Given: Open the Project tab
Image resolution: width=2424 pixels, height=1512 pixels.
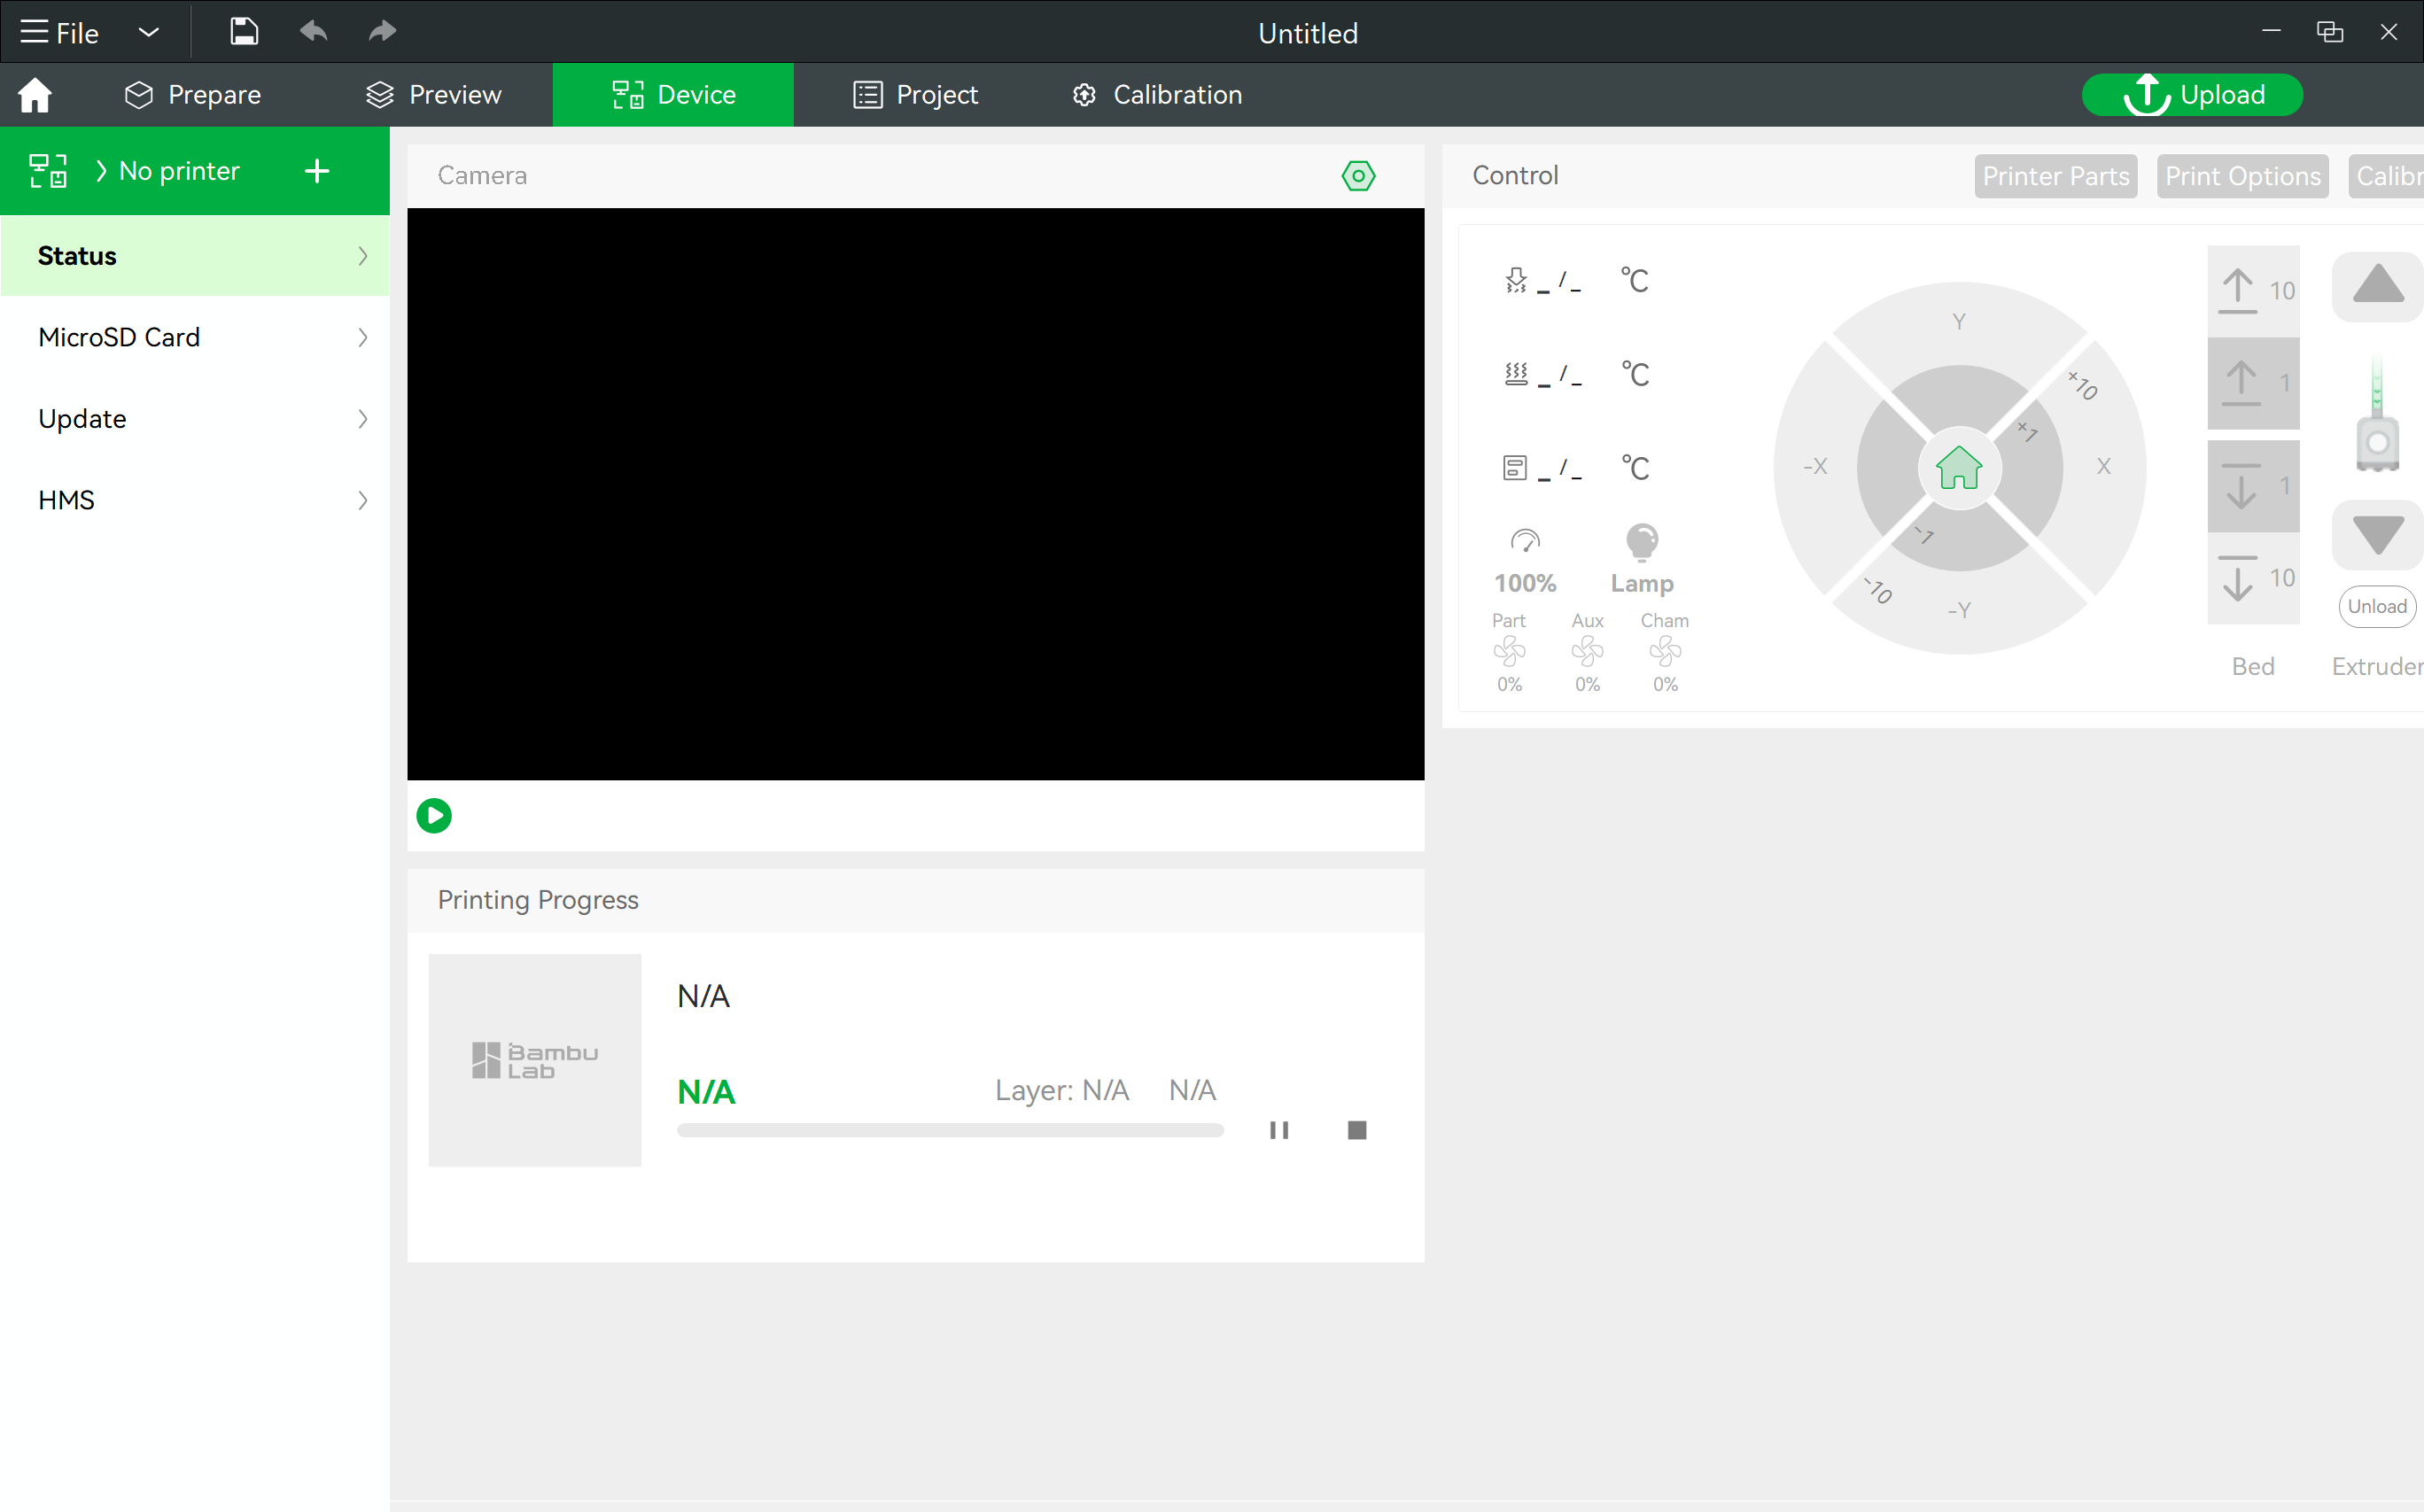Looking at the screenshot, I should pos(915,95).
